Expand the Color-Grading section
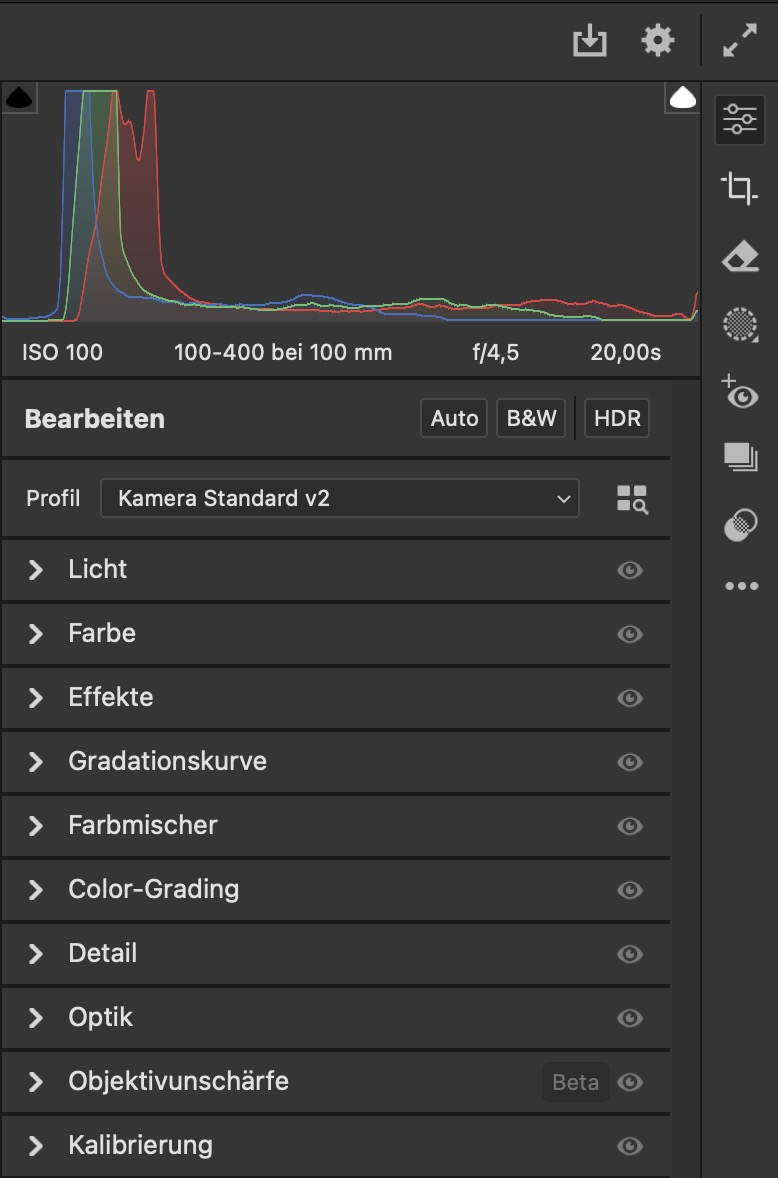 coord(36,890)
